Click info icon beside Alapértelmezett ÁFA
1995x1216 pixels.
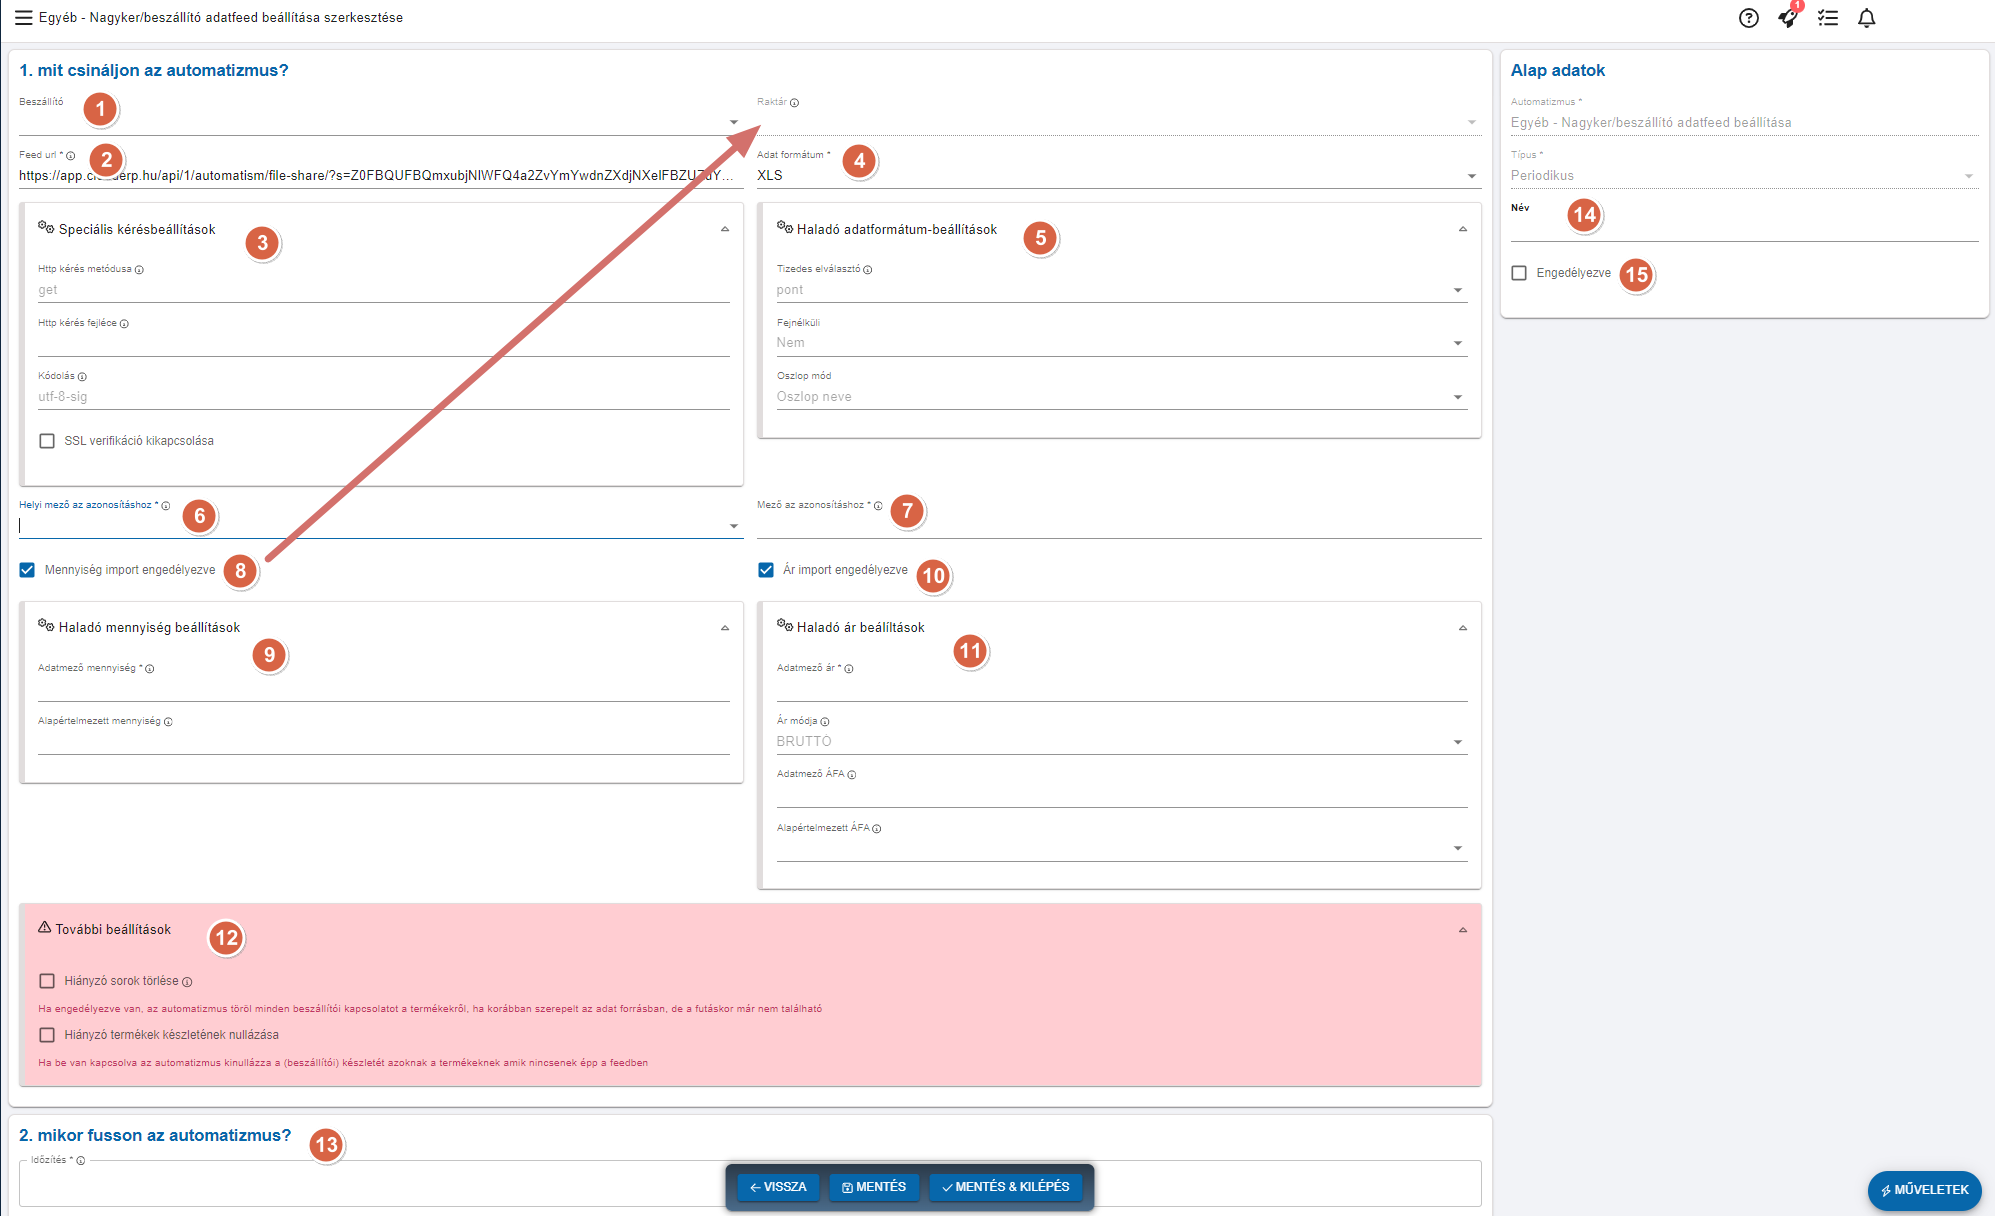pos(877,829)
